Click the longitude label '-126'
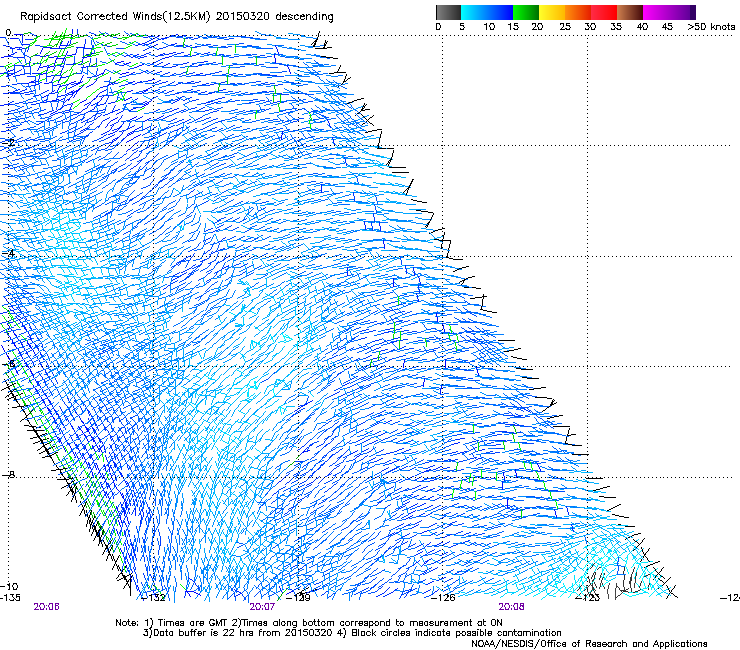The width and height of the screenshot is (740, 650). [443, 598]
